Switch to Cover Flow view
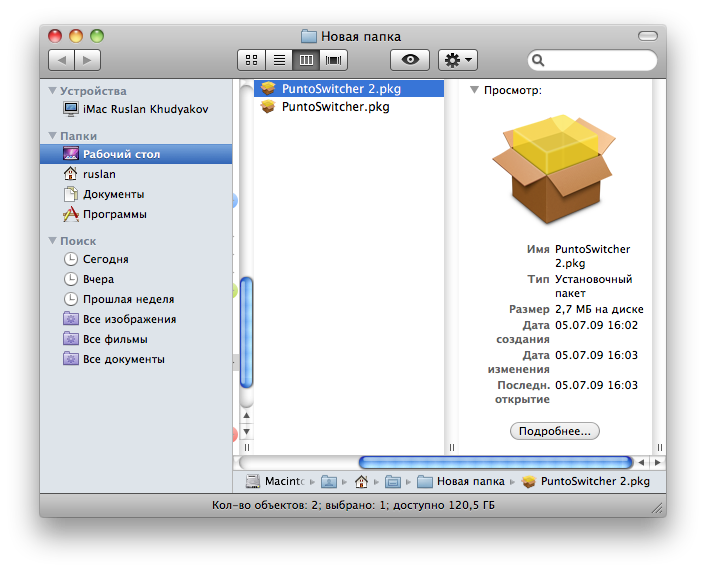The height and width of the screenshot is (572, 706). point(334,60)
